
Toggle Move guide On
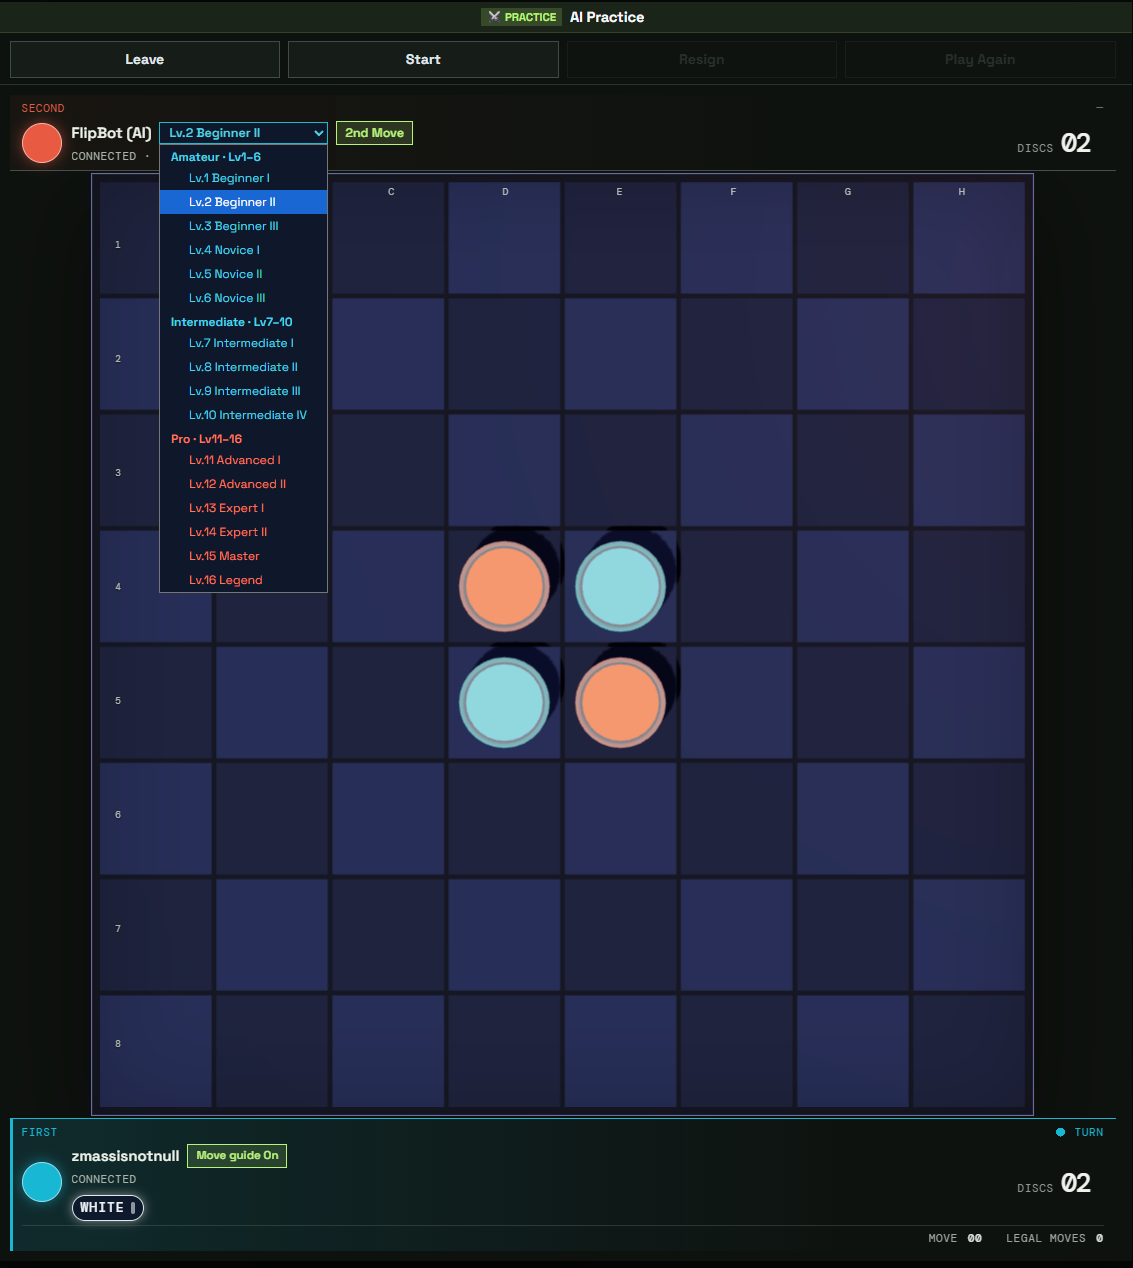(x=237, y=1156)
